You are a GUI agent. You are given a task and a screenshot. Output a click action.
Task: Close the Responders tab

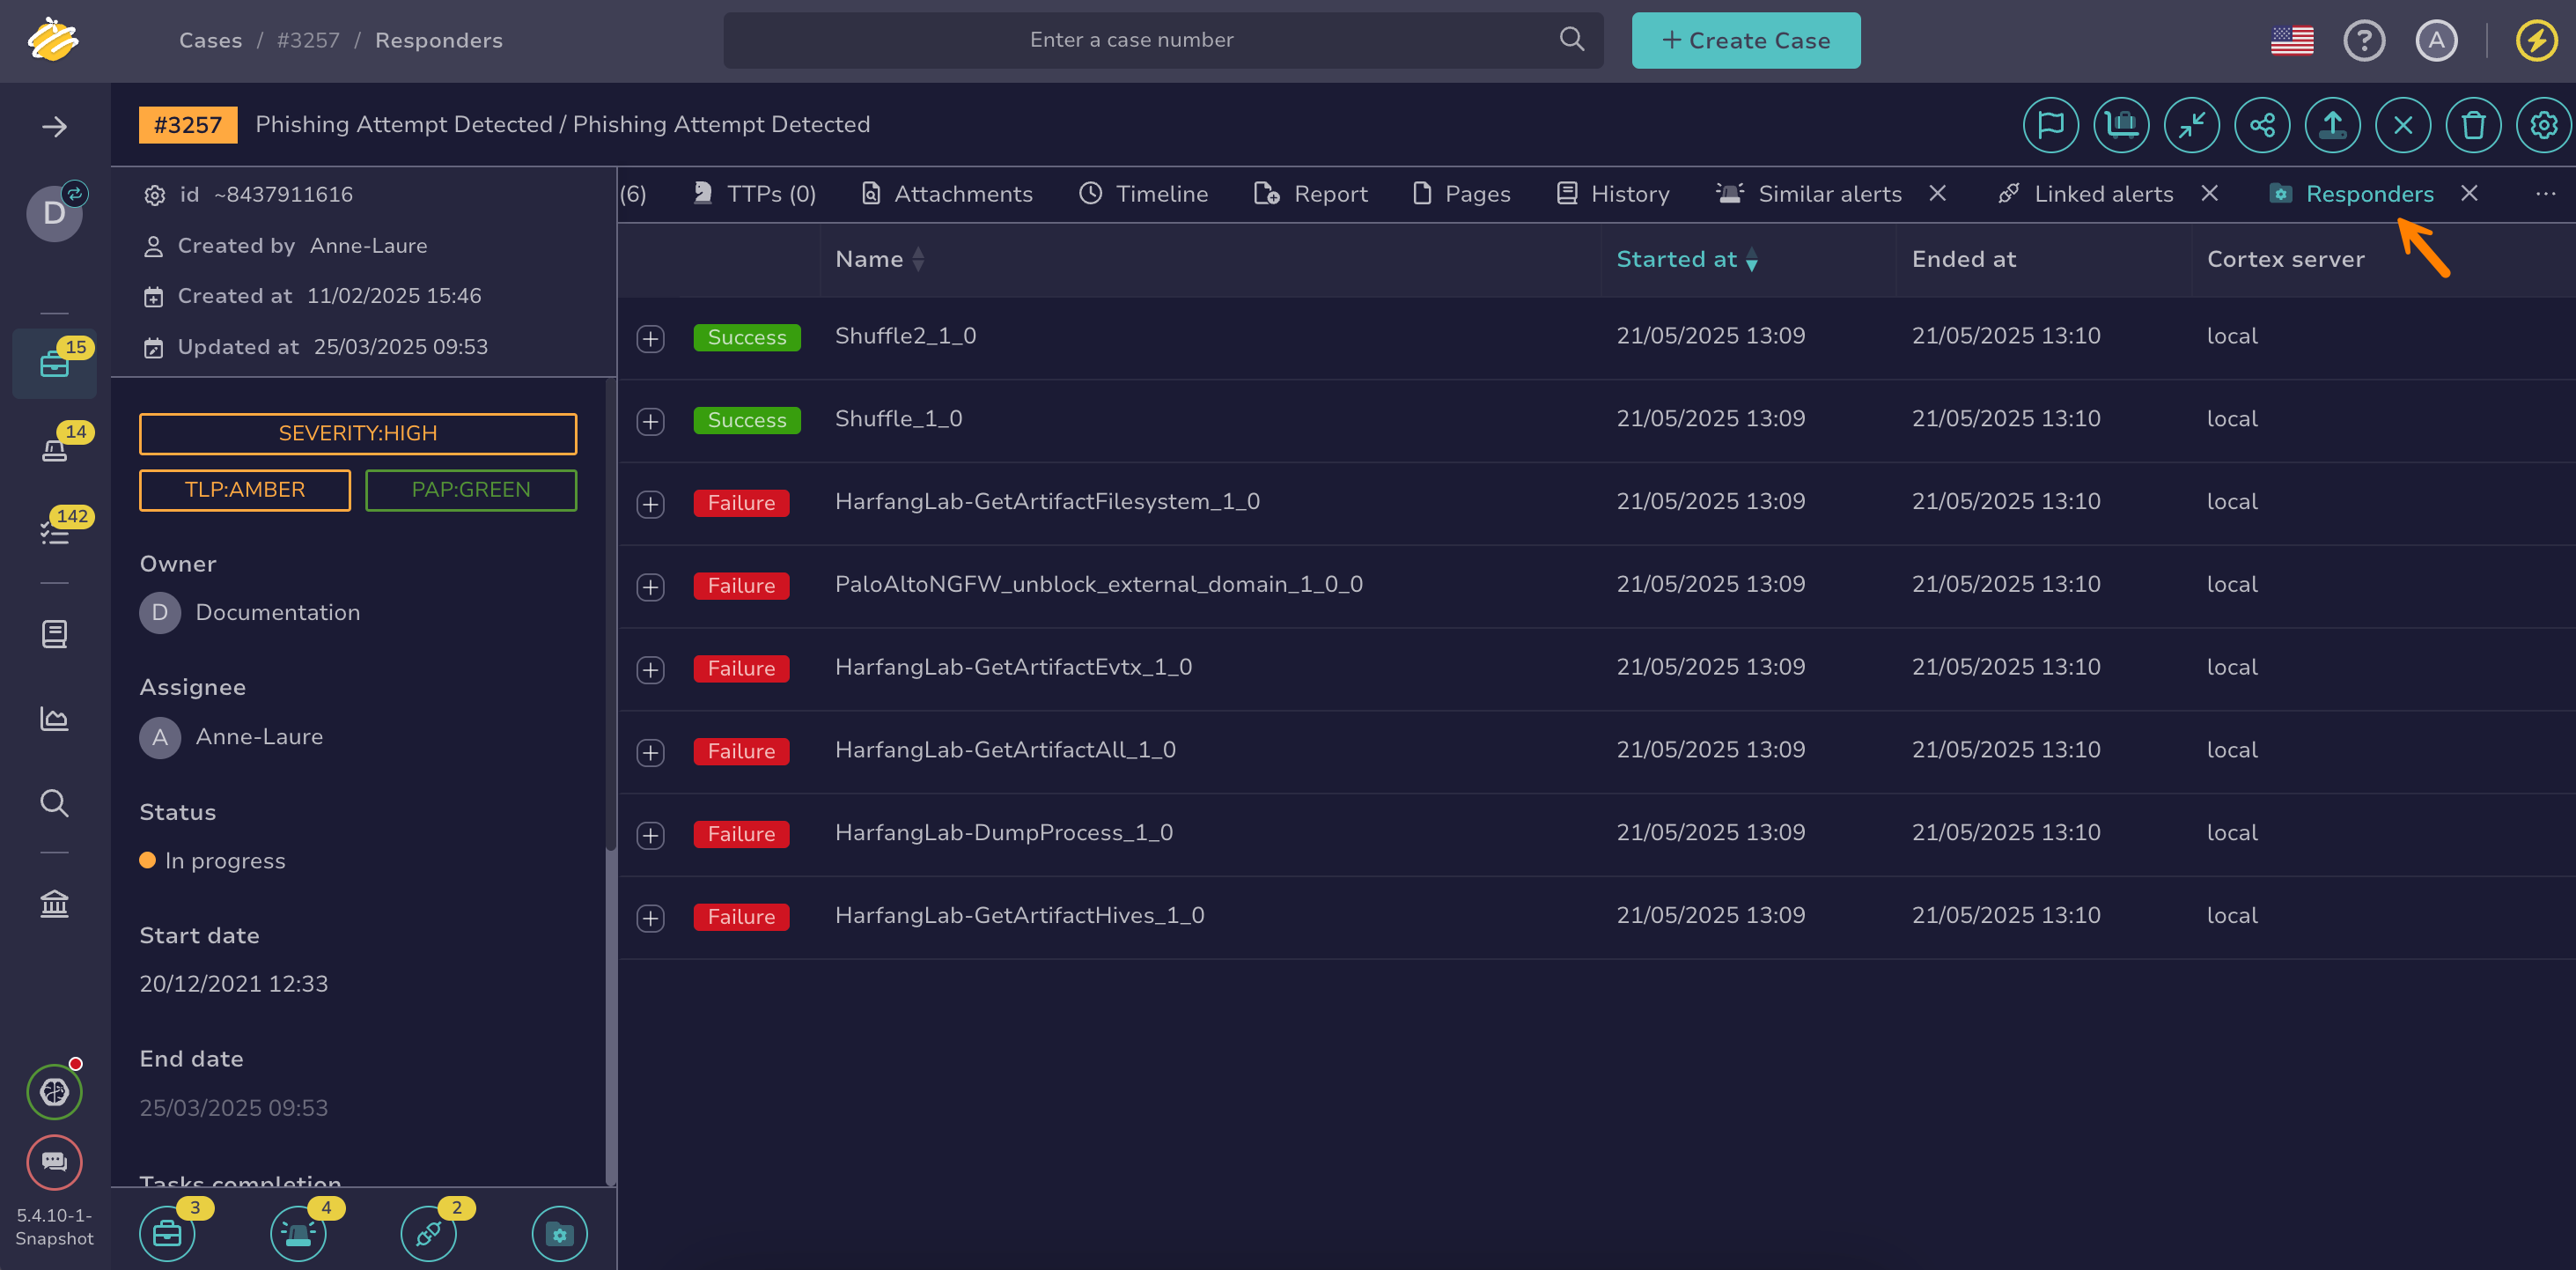coord(2469,193)
